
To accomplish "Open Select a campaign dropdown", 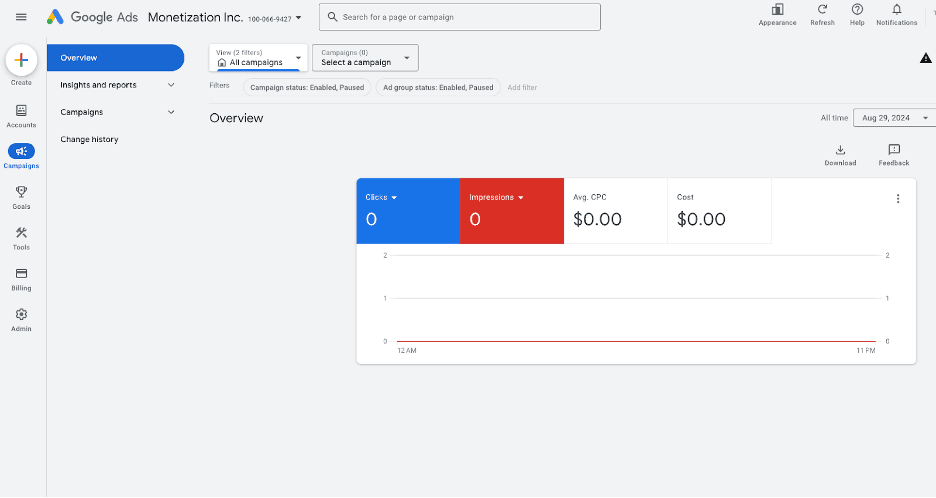I will pos(365,58).
